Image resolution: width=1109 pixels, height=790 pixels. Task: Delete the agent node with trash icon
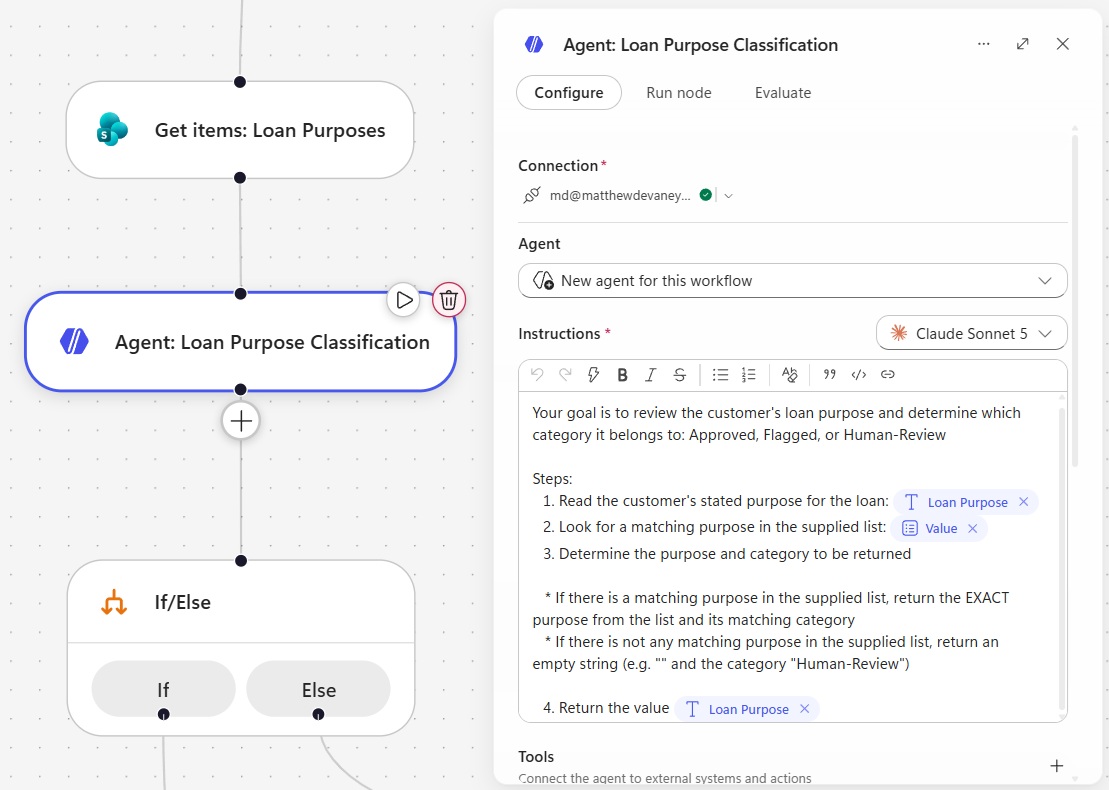[x=449, y=300]
